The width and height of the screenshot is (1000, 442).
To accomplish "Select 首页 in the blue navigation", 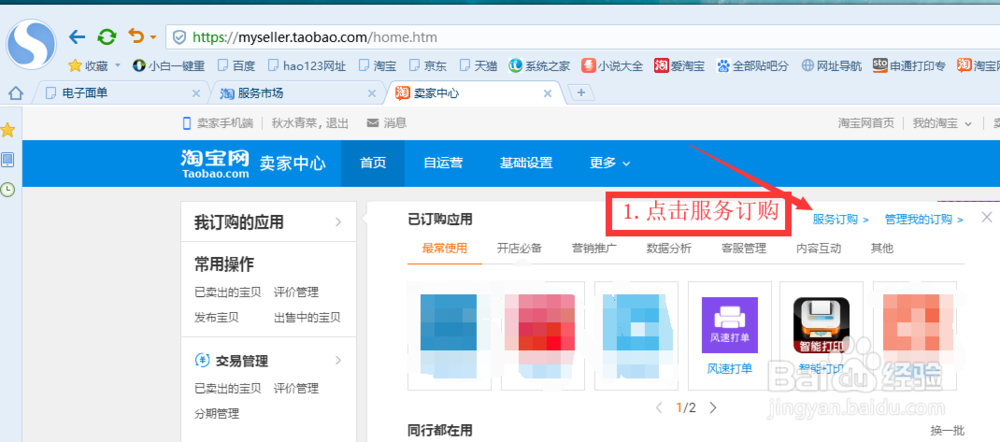I will tap(373, 163).
